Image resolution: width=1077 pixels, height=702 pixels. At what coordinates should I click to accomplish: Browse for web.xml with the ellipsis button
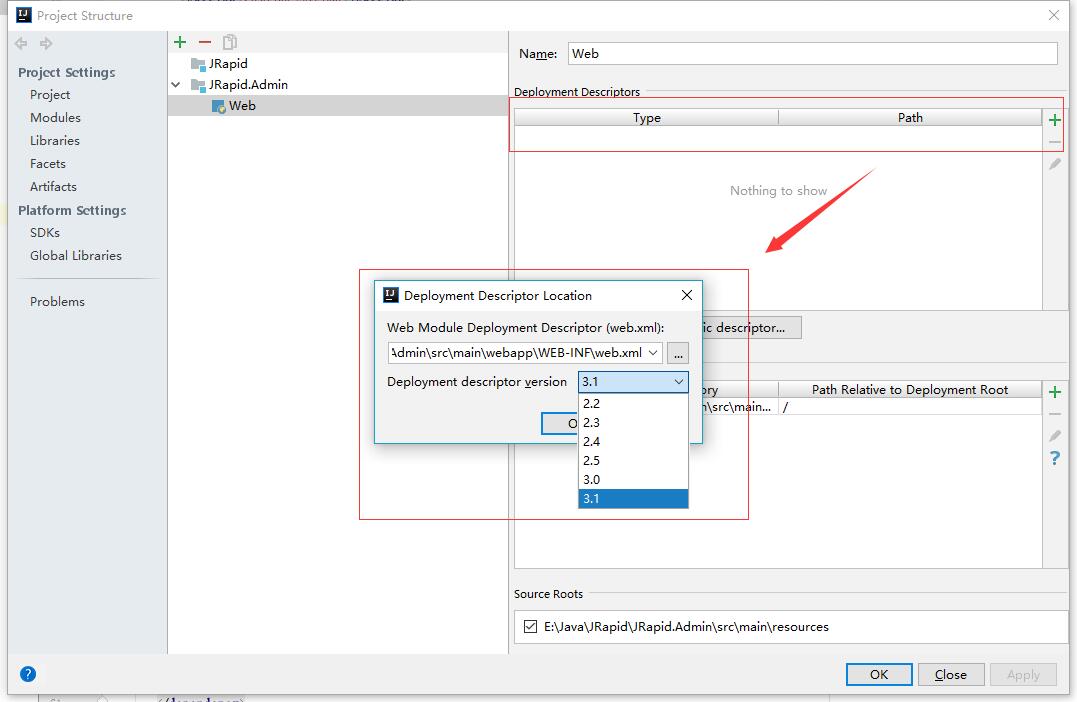pyautogui.click(x=677, y=352)
